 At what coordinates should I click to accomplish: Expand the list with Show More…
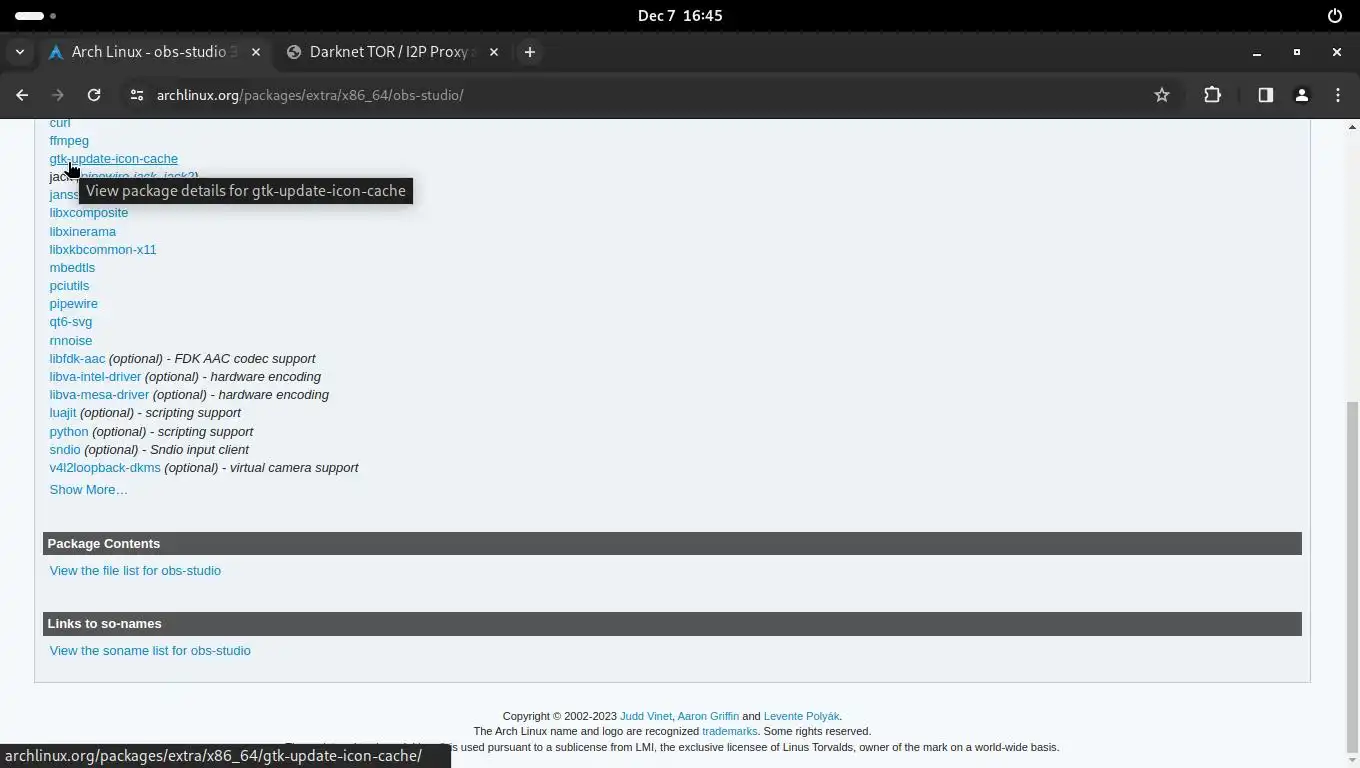(x=89, y=490)
